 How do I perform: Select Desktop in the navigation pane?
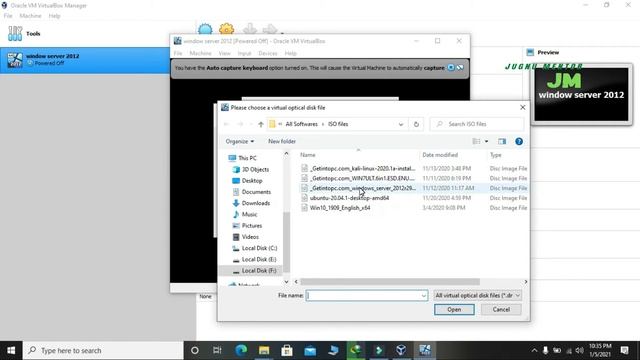point(247,181)
